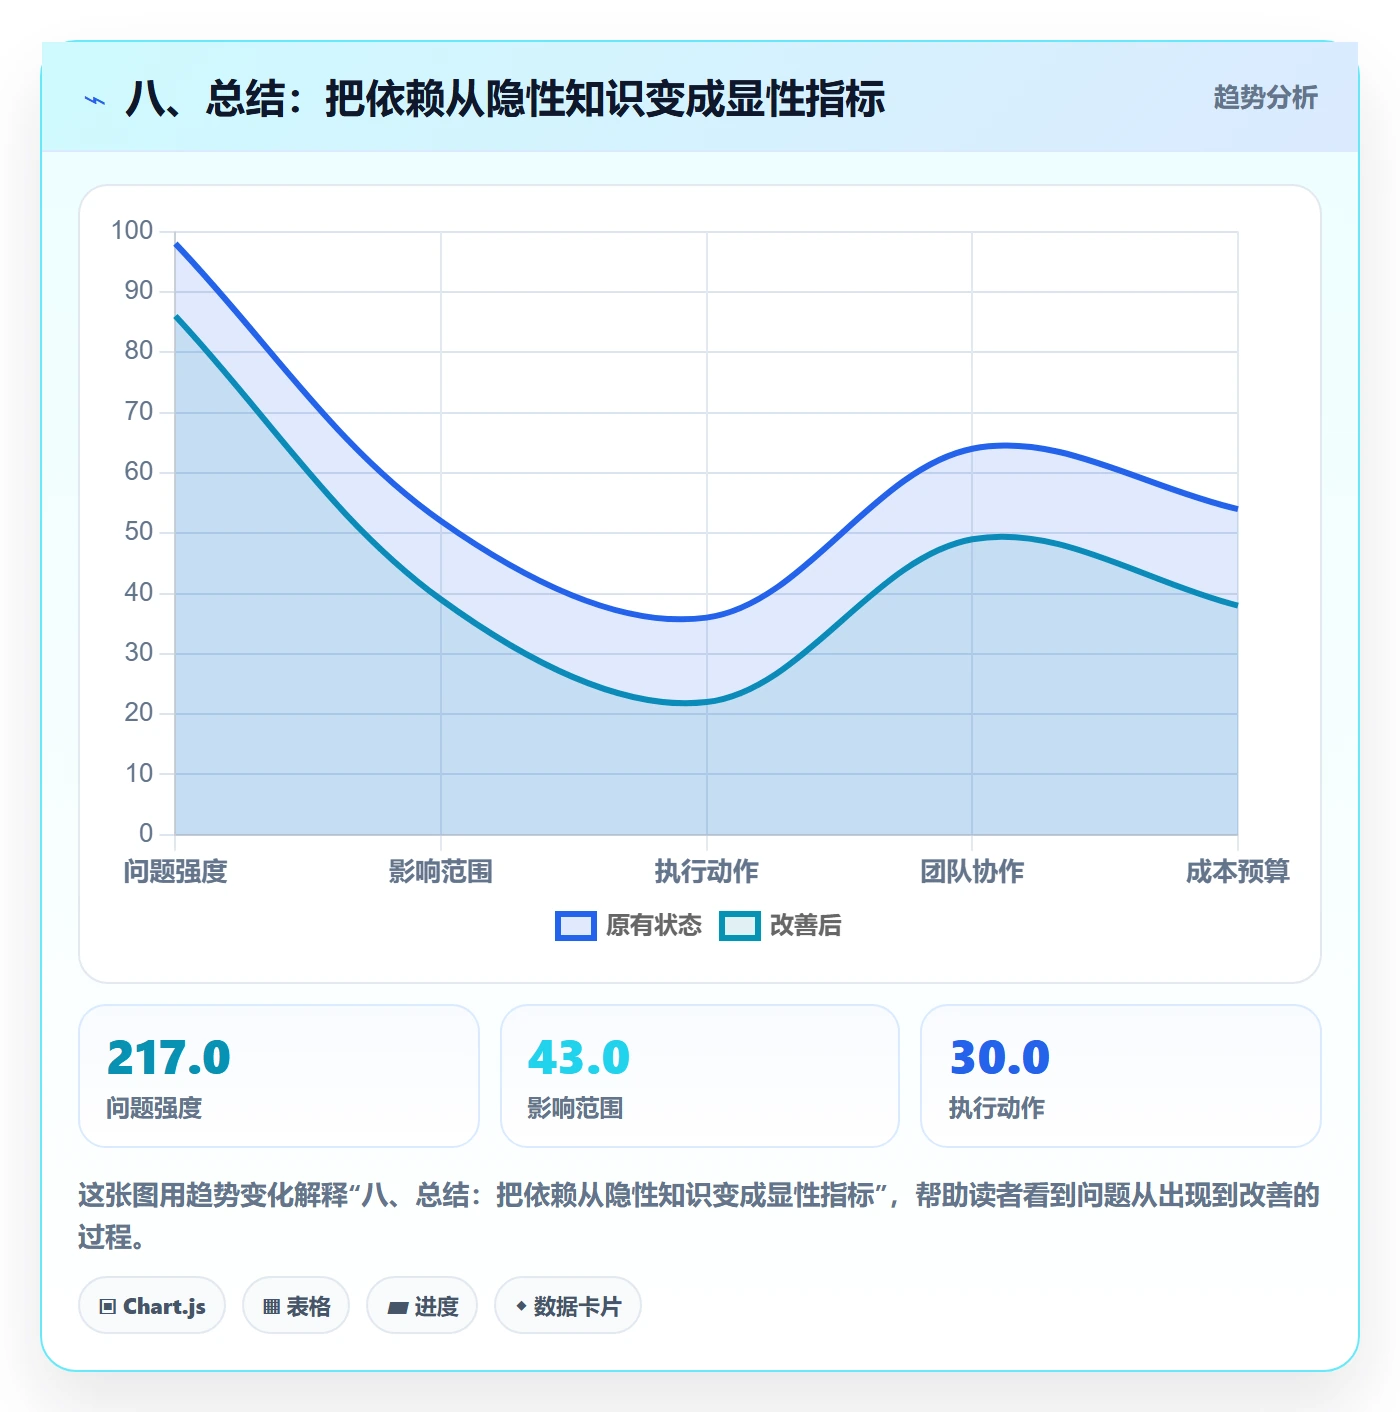
Task: Toggle the 改善后 legend swatch
Action: coord(740,926)
